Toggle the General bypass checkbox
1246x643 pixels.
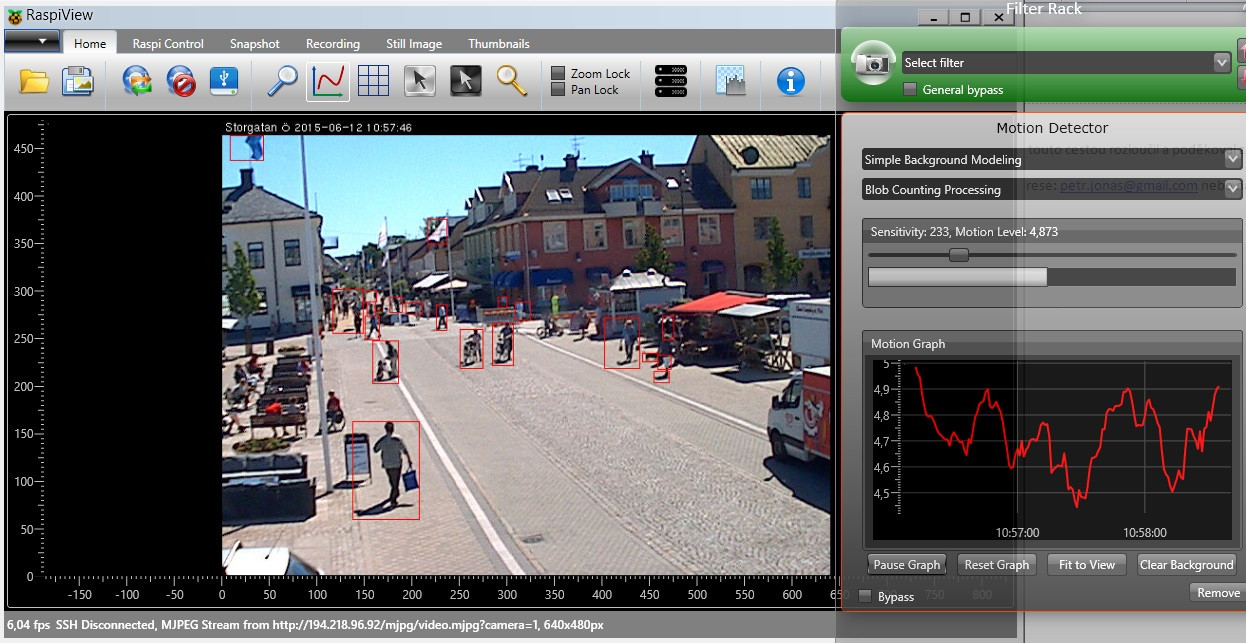click(x=910, y=90)
